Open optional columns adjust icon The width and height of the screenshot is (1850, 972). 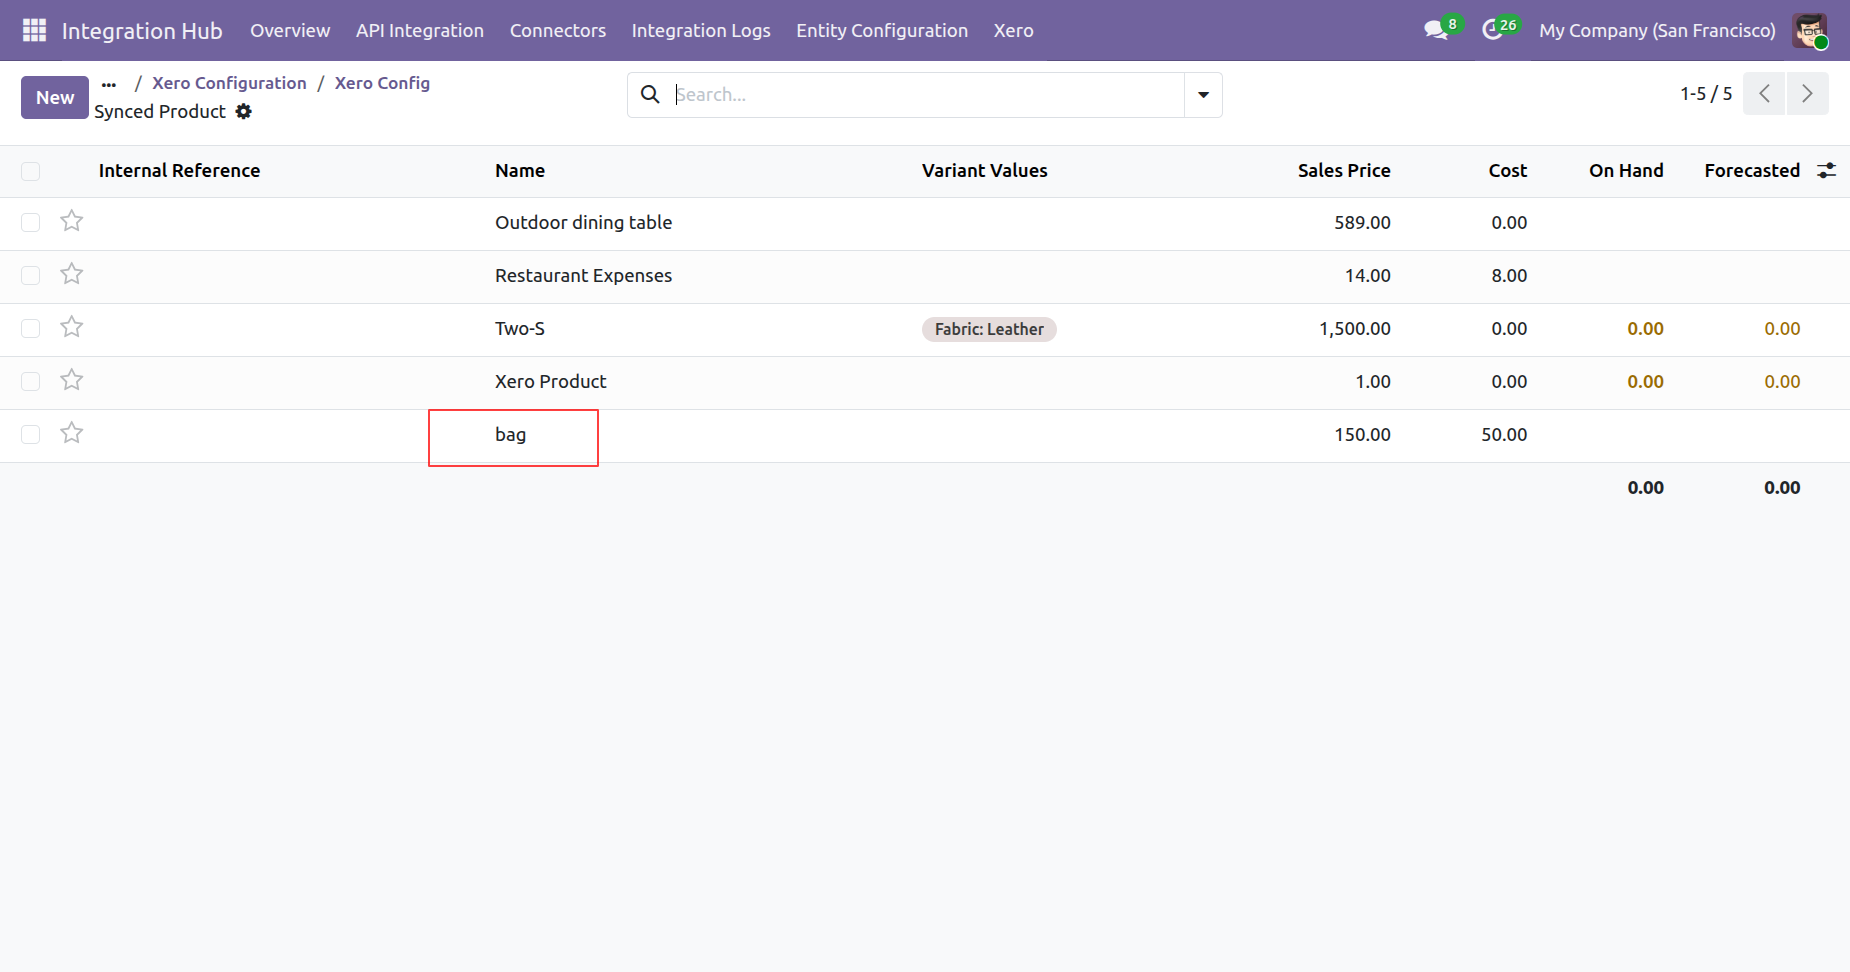click(x=1826, y=171)
